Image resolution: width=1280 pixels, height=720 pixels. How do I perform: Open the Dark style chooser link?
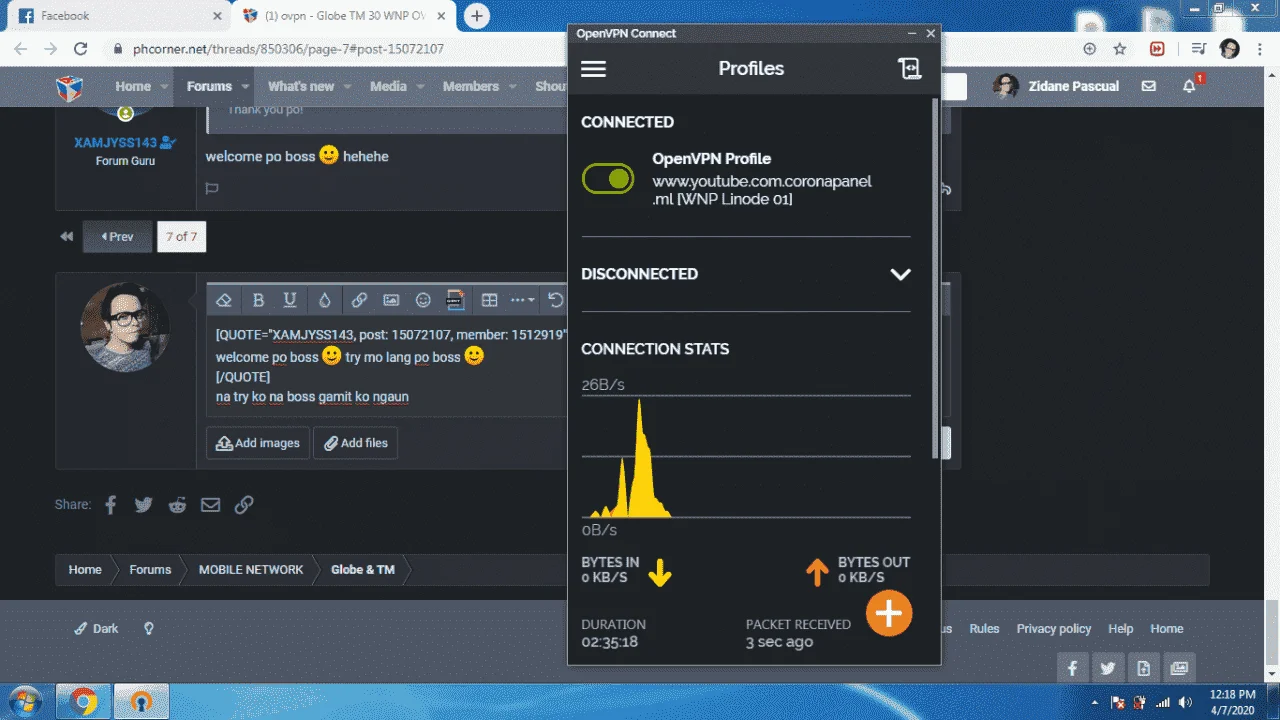(x=97, y=629)
